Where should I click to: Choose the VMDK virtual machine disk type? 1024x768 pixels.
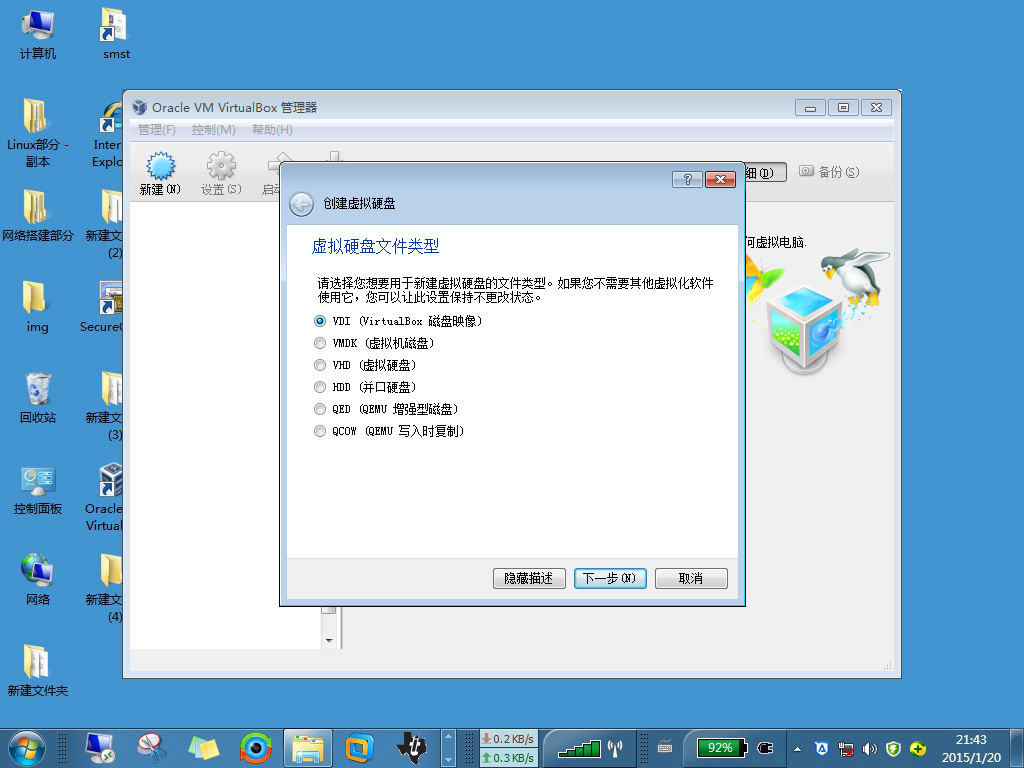pos(374,343)
